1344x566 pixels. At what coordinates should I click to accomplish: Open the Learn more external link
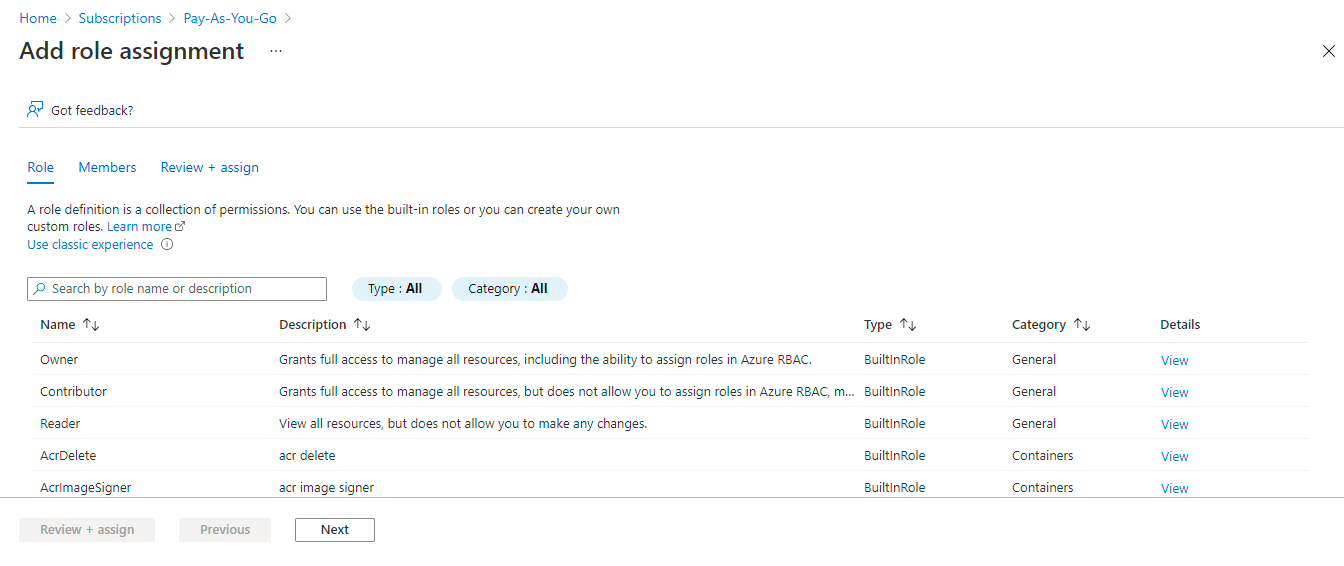[x=146, y=227]
